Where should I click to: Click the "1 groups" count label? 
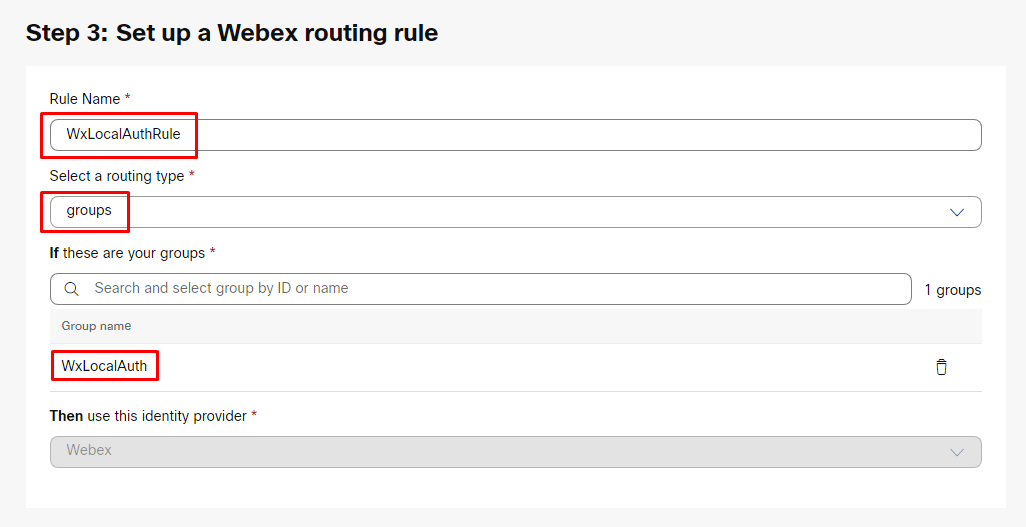(952, 290)
